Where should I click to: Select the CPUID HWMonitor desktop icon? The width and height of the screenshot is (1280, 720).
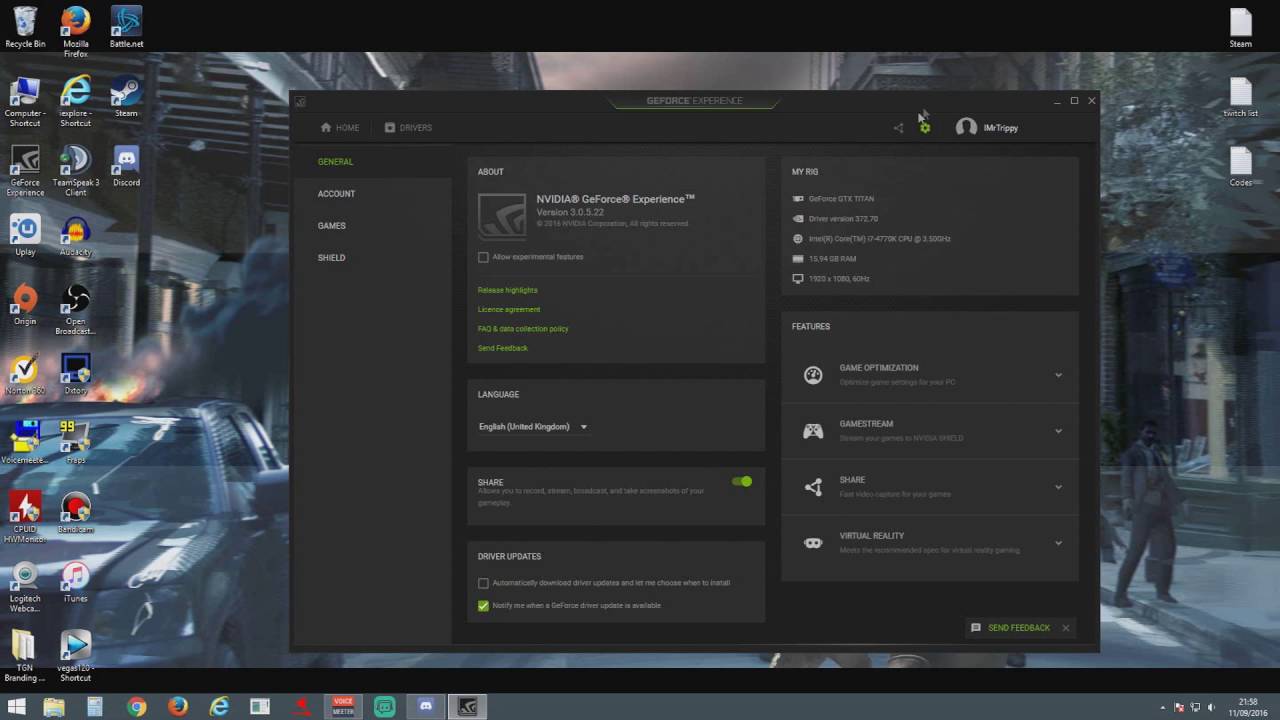pos(25,517)
